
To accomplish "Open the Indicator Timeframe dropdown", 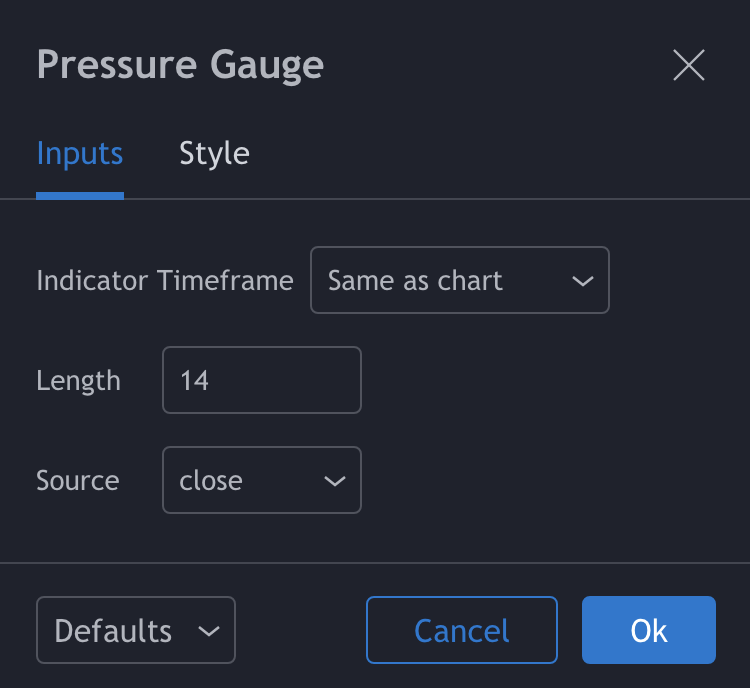I will (459, 281).
